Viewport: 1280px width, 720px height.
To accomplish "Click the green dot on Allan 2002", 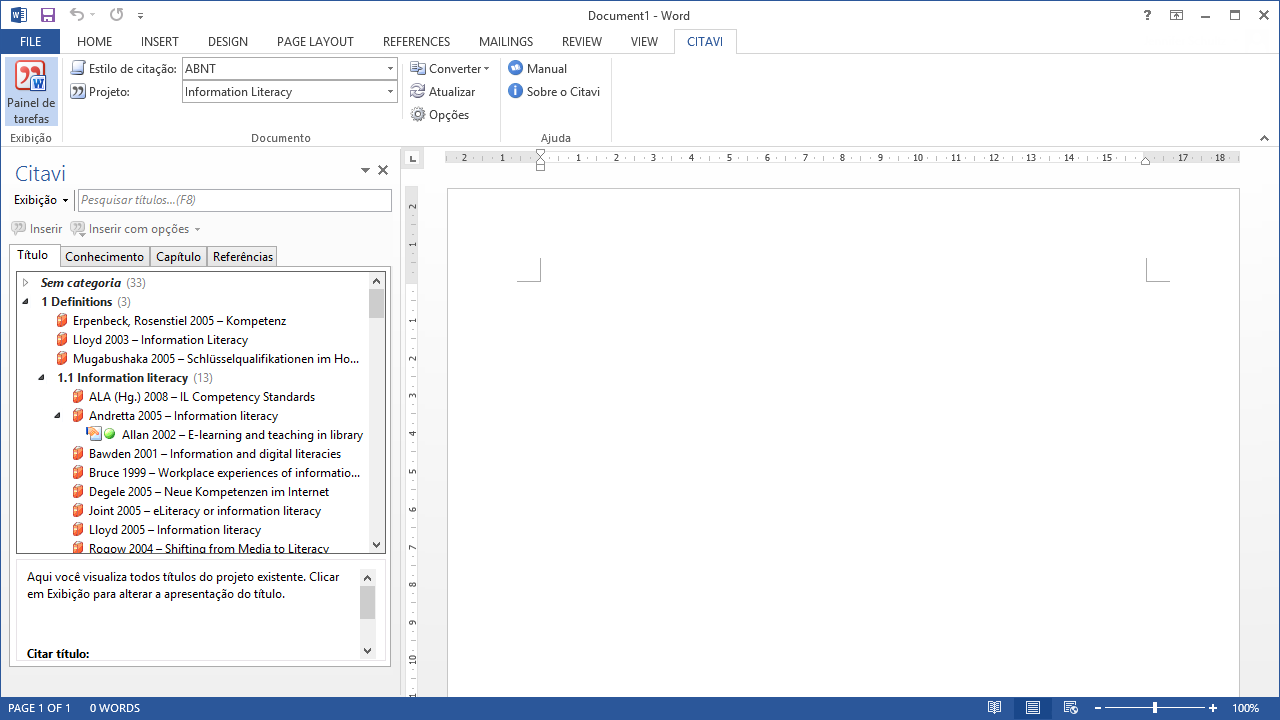I will (110, 435).
